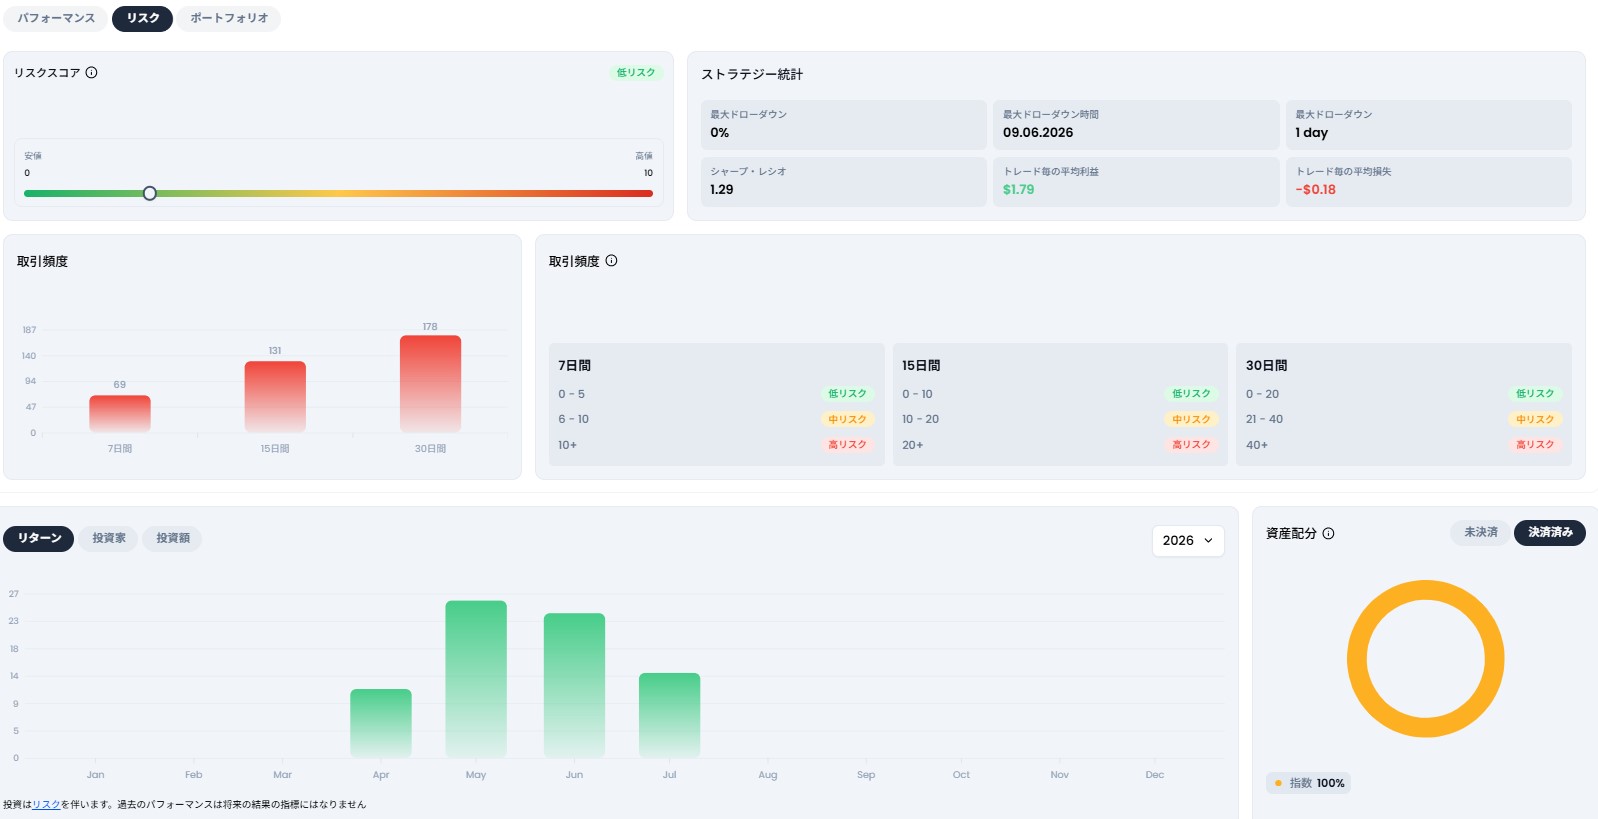Select the orange donut allocation chart
This screenshot has height=819, width=1598.
[1425, 659]
